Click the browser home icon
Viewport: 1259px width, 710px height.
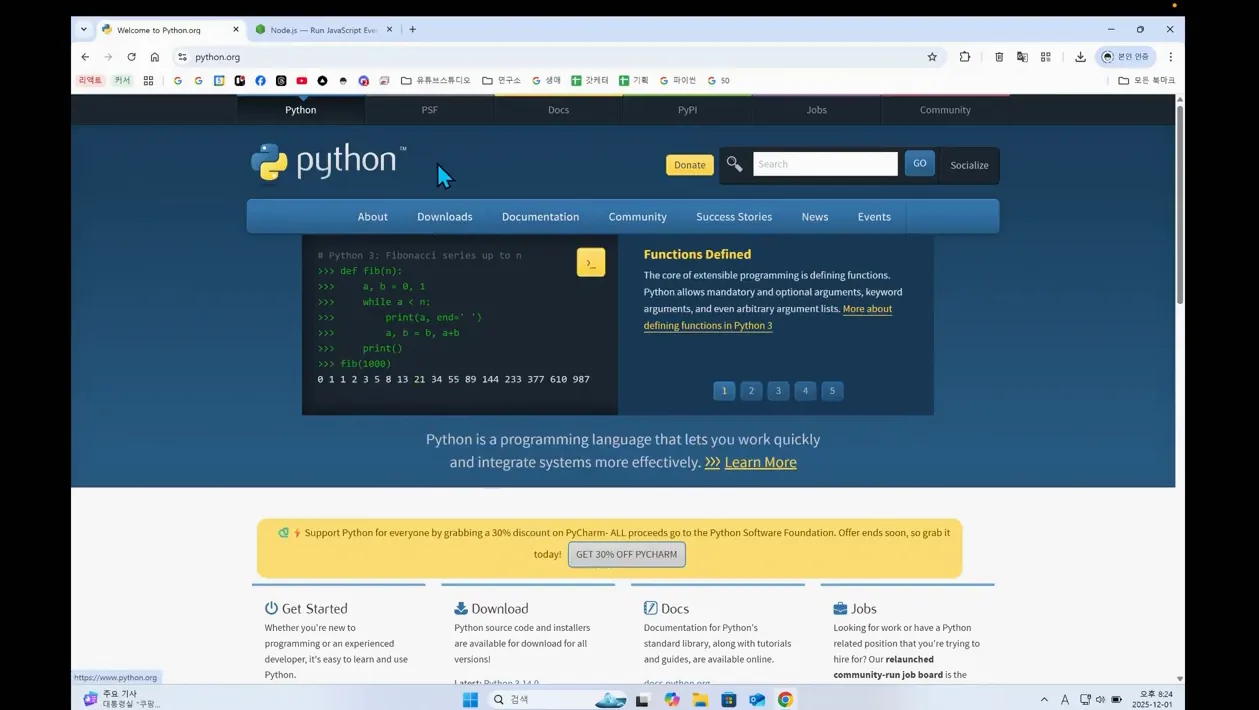tap(155, 57)
